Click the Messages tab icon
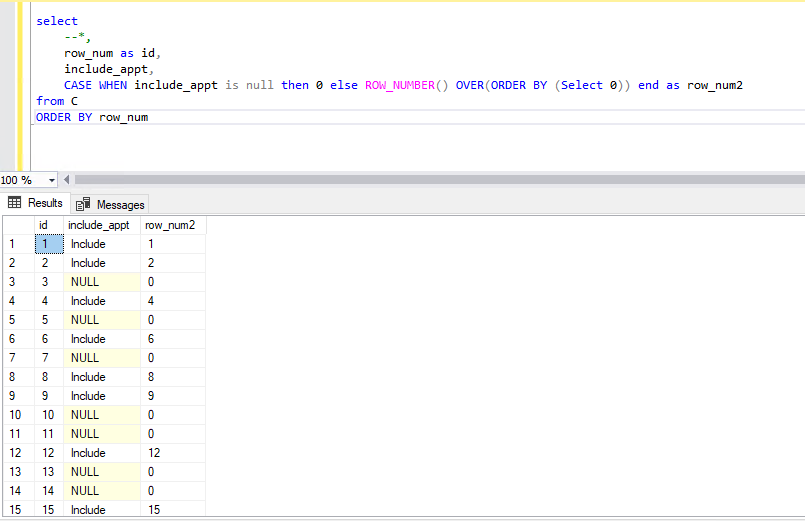 pos(83,204)
